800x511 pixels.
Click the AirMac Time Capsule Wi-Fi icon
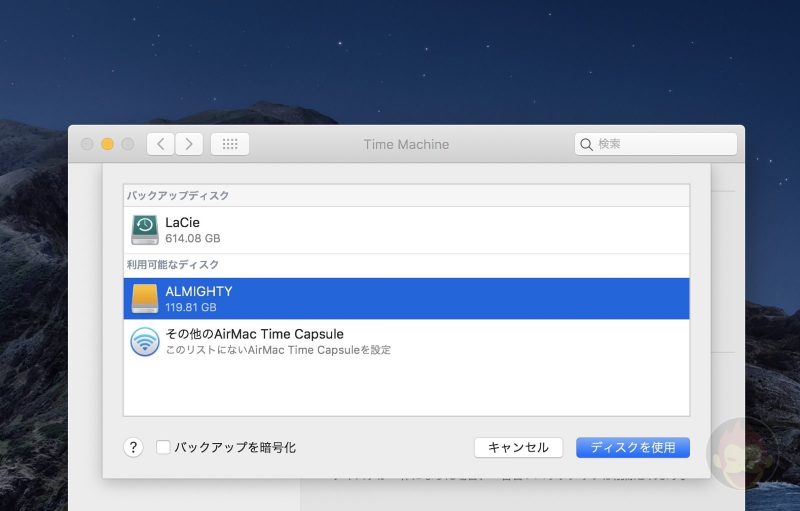click(x=145, y=341)
